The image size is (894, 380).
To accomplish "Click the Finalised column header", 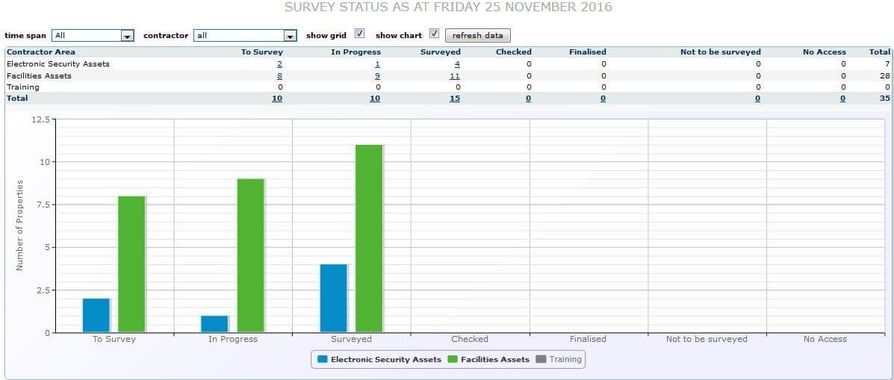I will pyautogui.click(x=588, y=52).
